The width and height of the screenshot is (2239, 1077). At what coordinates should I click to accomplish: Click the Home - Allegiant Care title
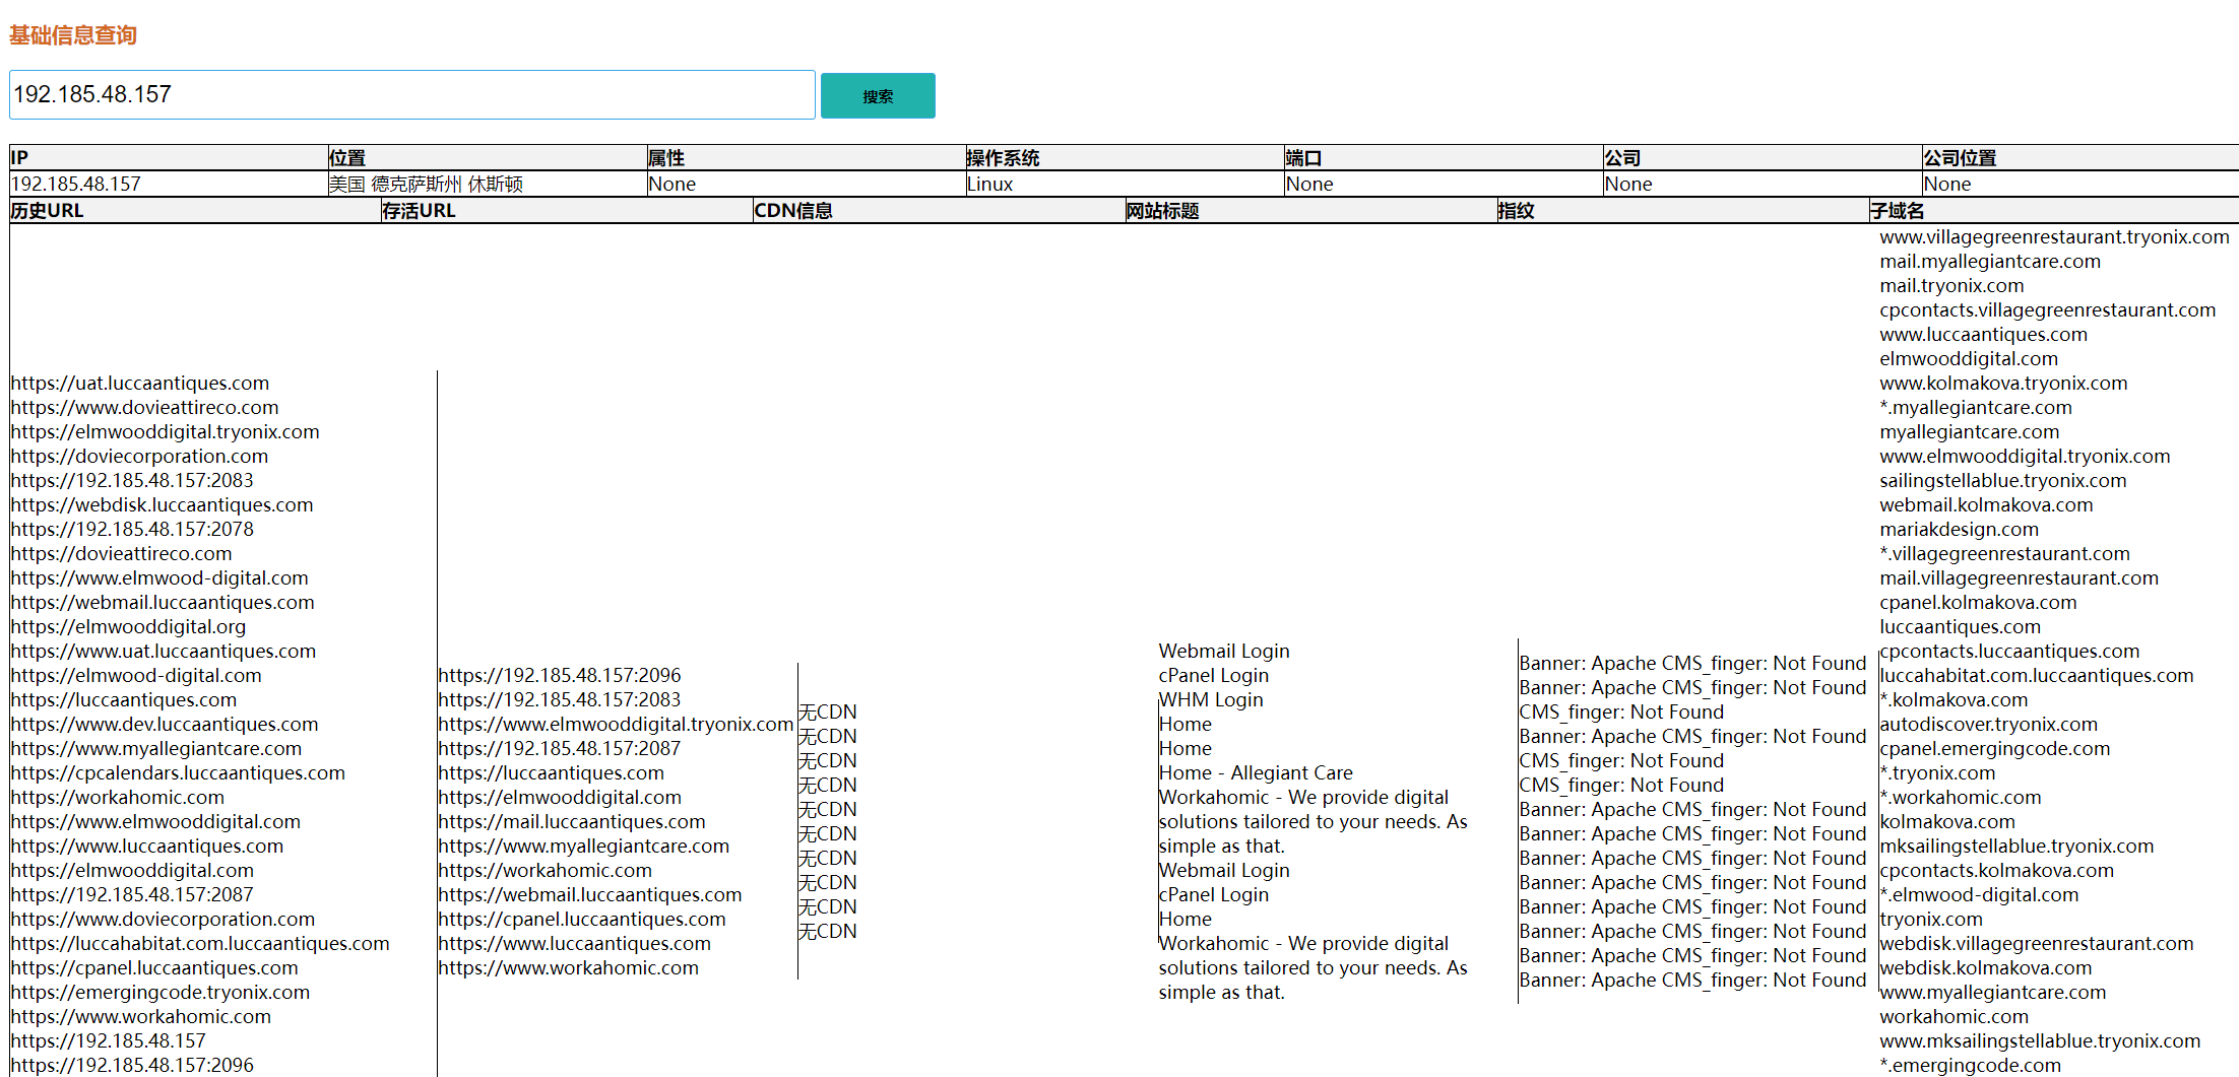(1256, 773)
